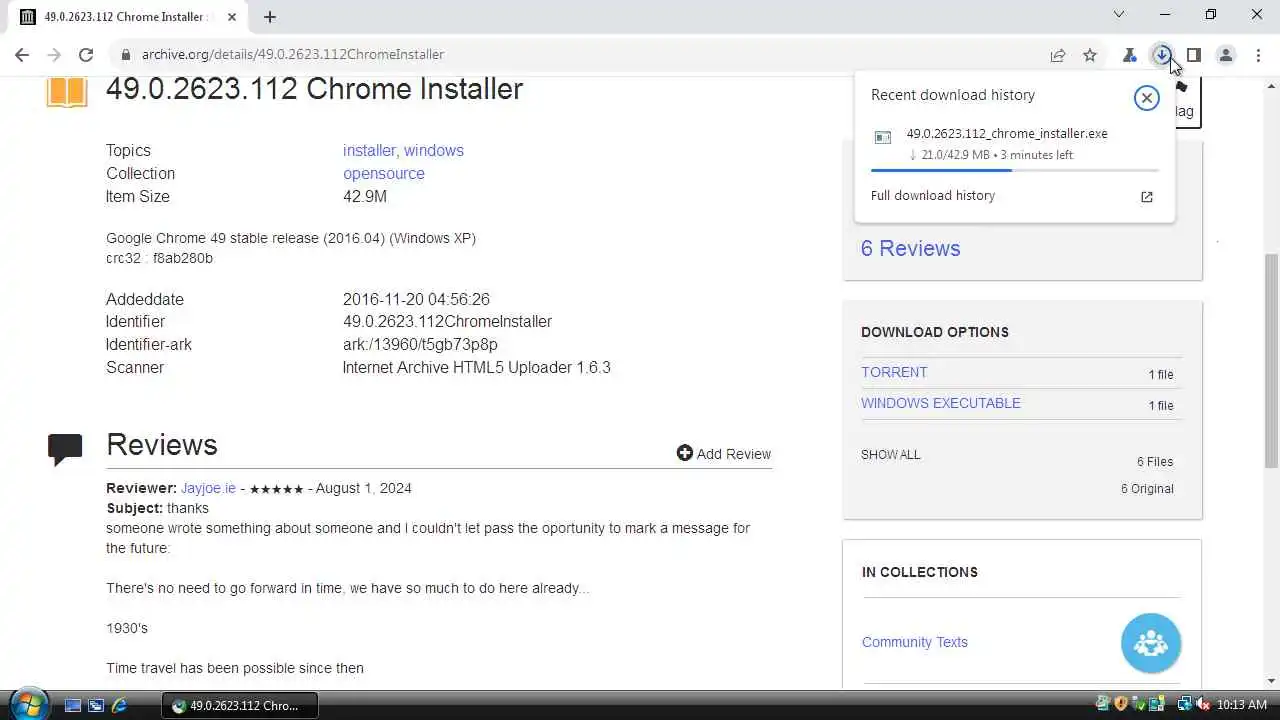
Task: Open the windows topic link
Action: point(434,151)
